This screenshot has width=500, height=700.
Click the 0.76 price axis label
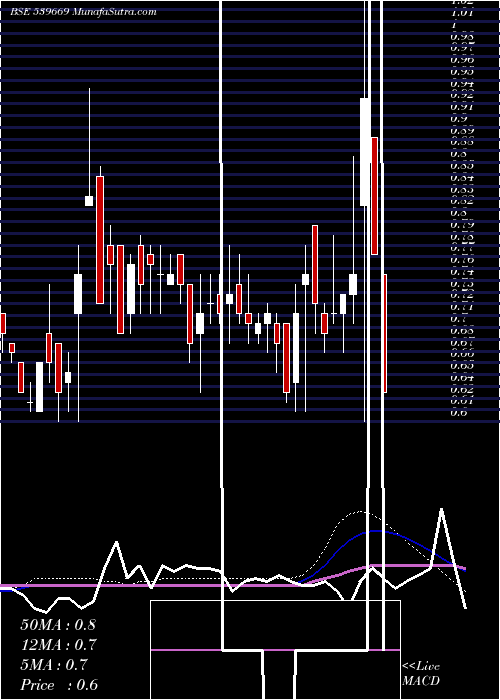462,260
